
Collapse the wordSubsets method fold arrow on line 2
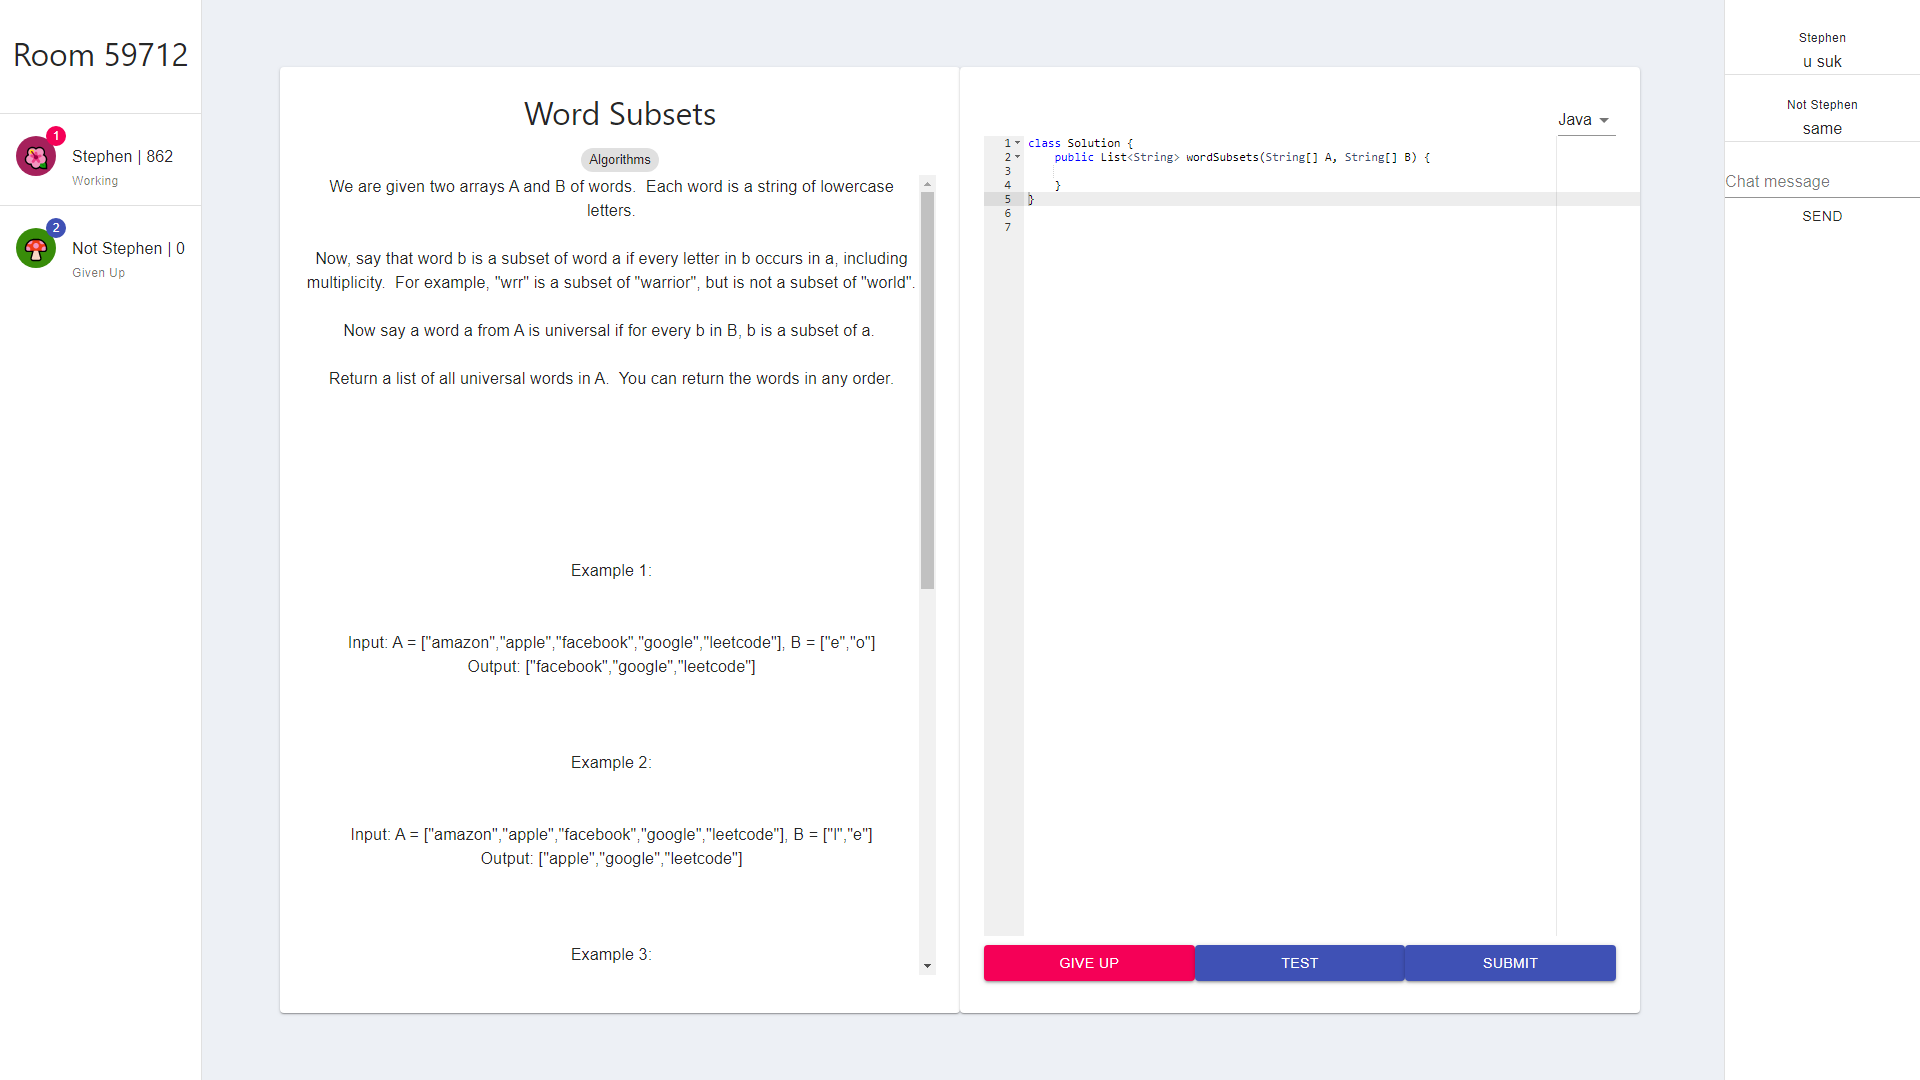[x=1018, y=157]
